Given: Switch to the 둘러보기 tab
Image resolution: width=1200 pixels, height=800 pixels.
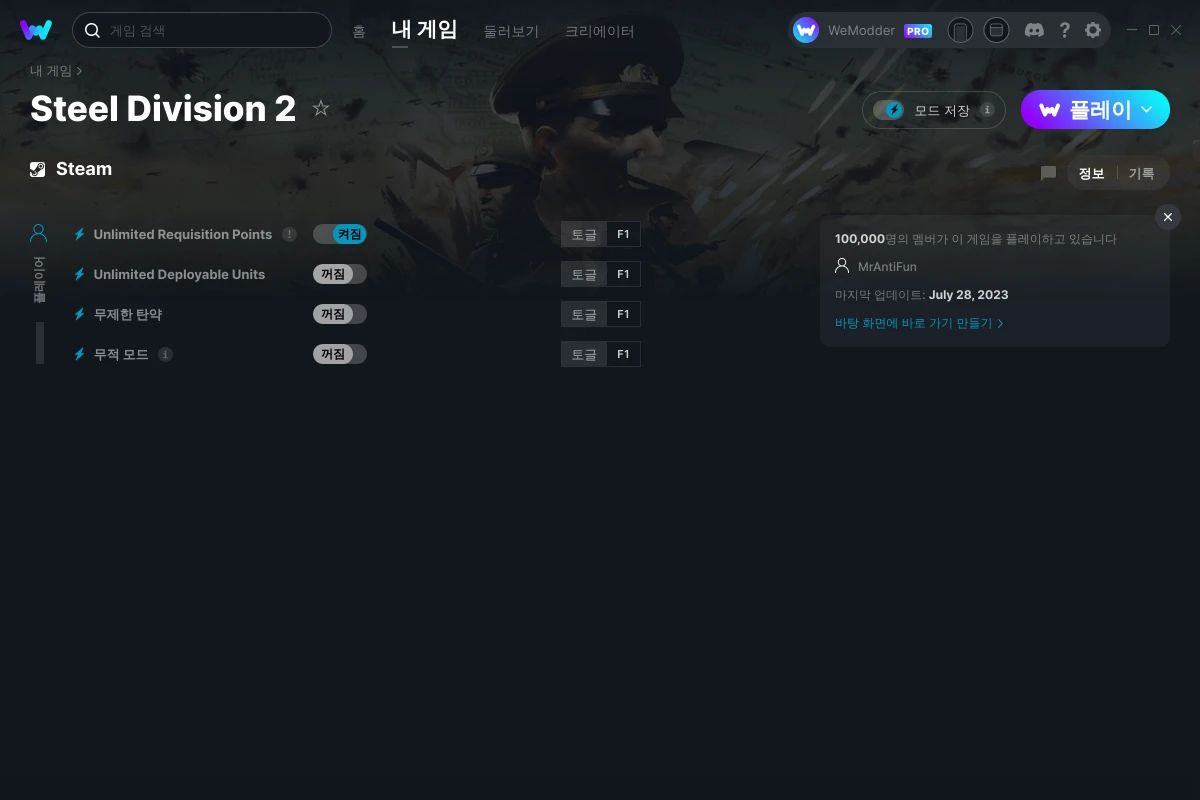Looking at the screenshot, I should pos(511,31).
